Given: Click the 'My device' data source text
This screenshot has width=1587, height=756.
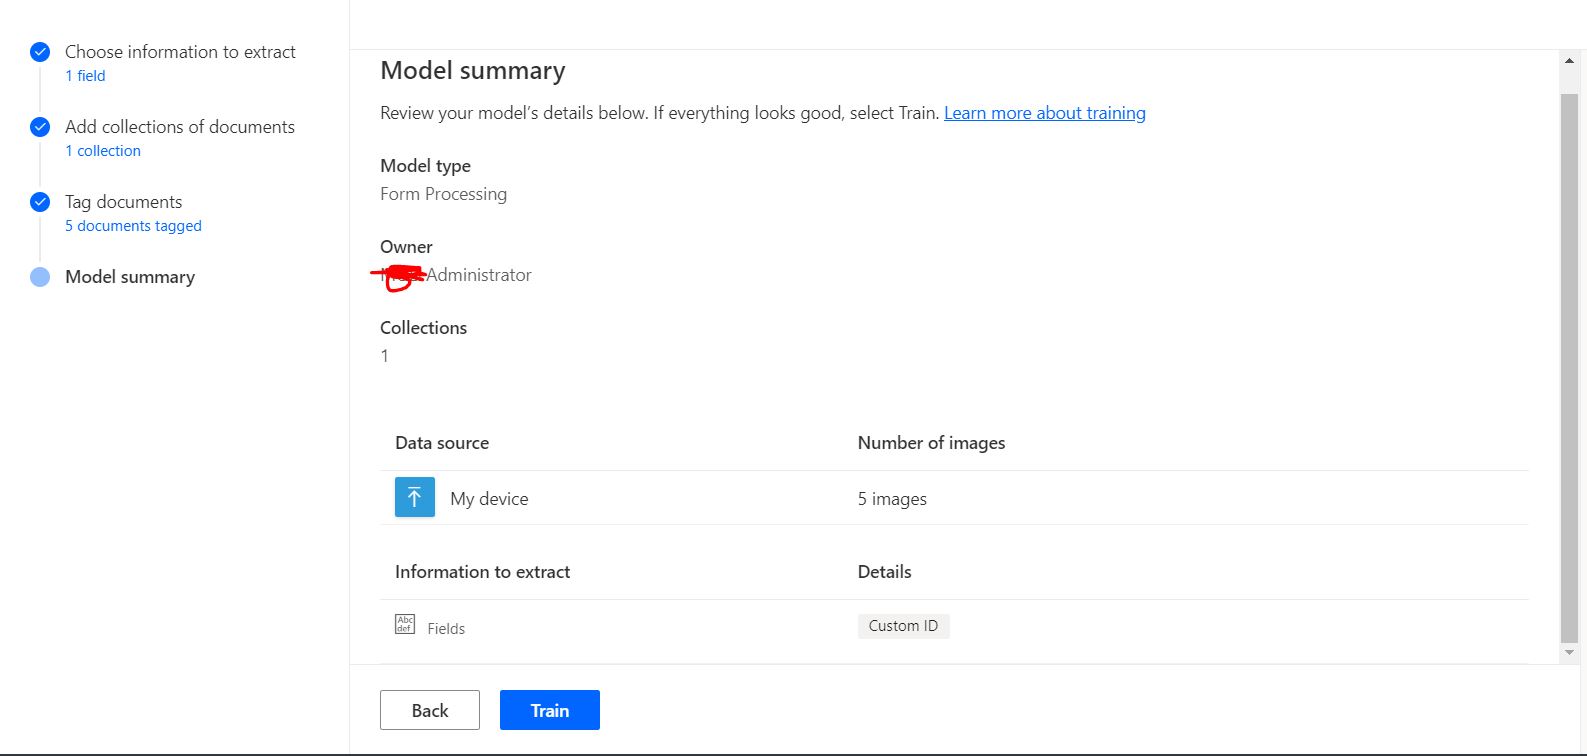Looking at the screenshot, I should pyautogui.click(x=489, y=499).
